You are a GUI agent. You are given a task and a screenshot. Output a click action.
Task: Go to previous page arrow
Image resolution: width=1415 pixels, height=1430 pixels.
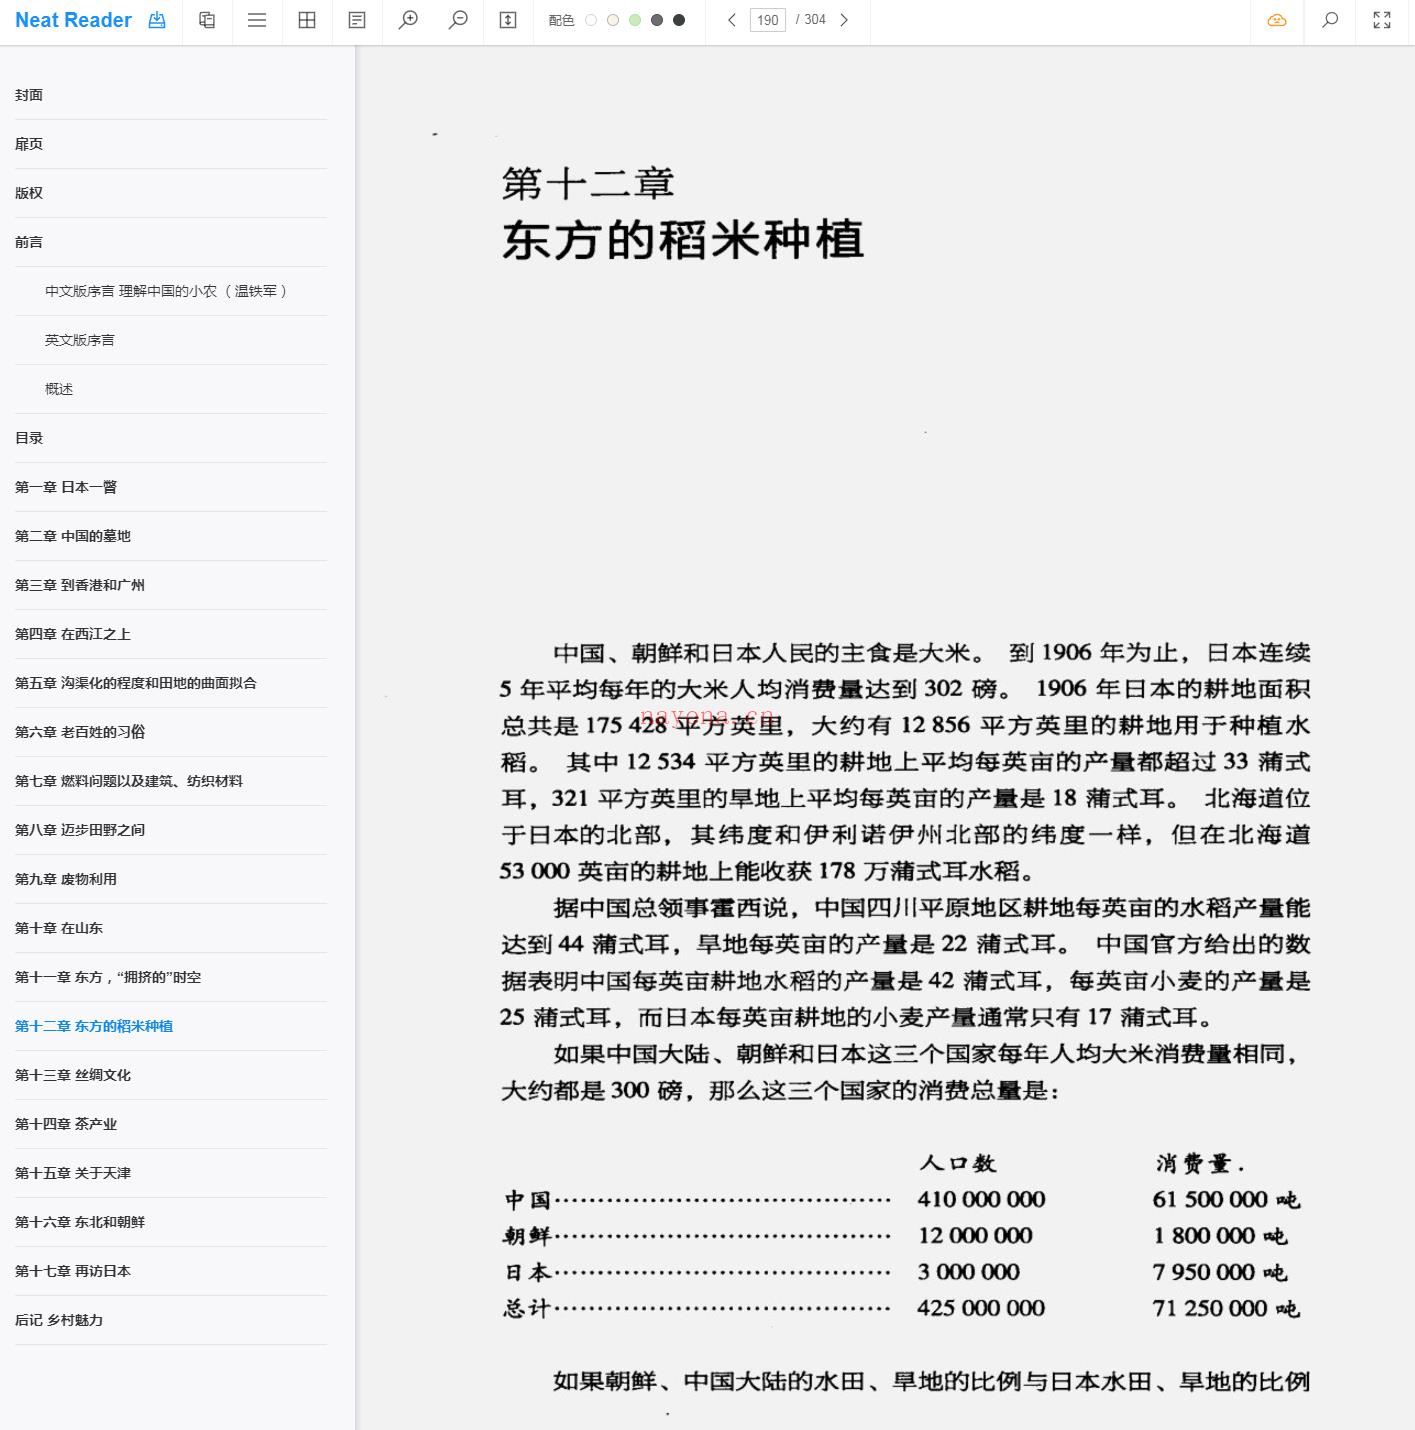coord(732,20)
